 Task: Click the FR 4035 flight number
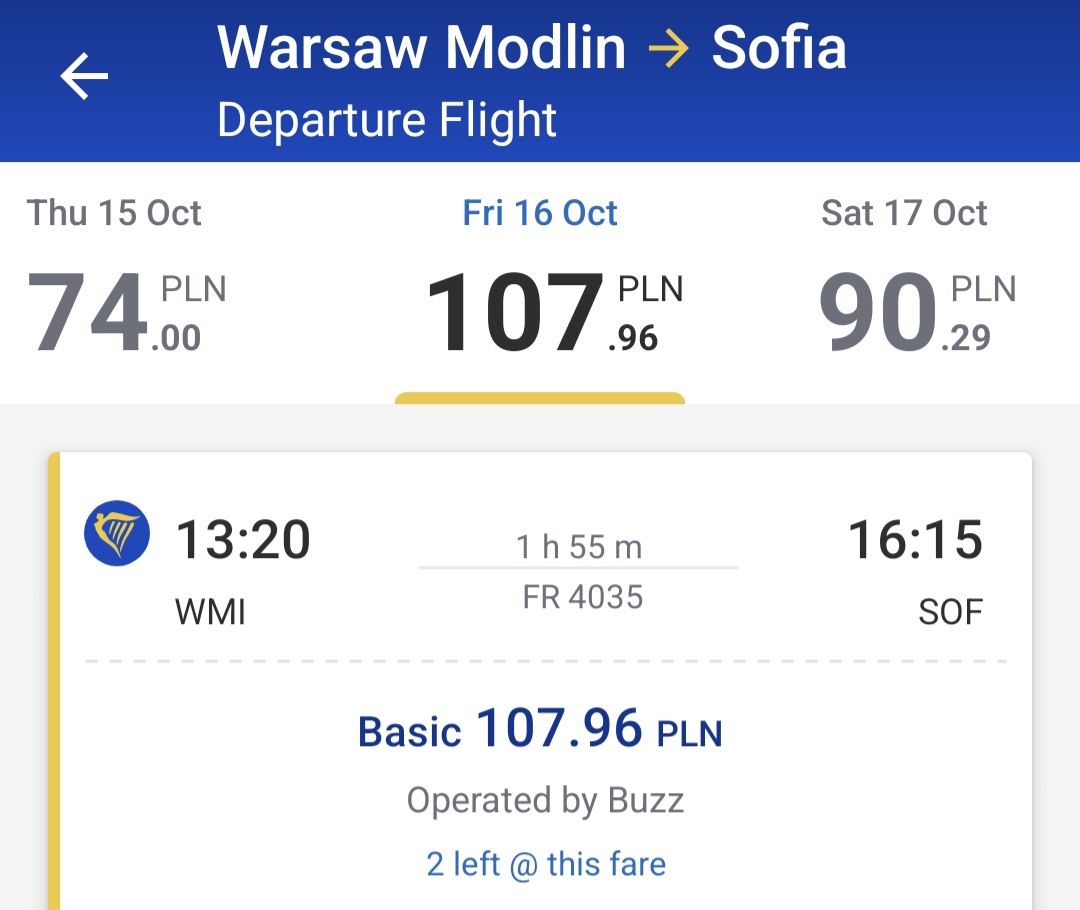583,597
